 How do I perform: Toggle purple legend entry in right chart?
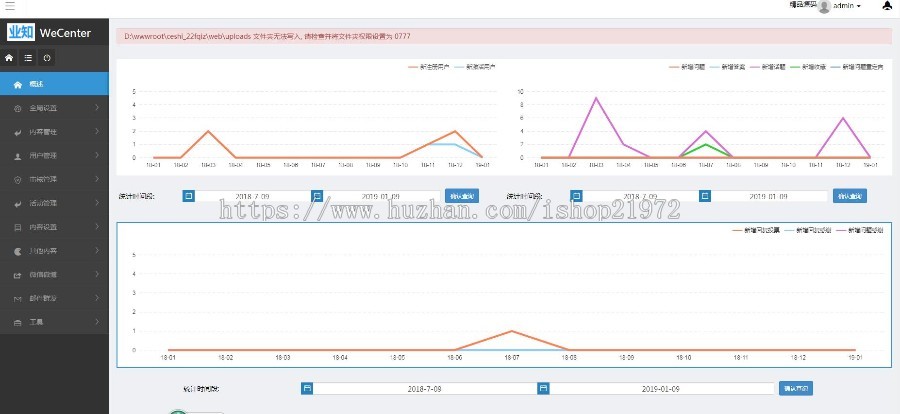767,67
